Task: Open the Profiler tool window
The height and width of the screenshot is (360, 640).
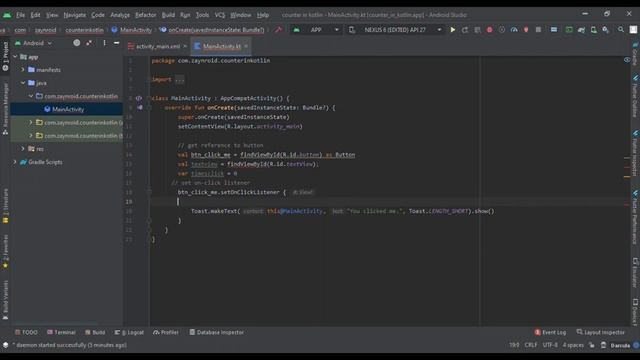Action: point(166,332)
